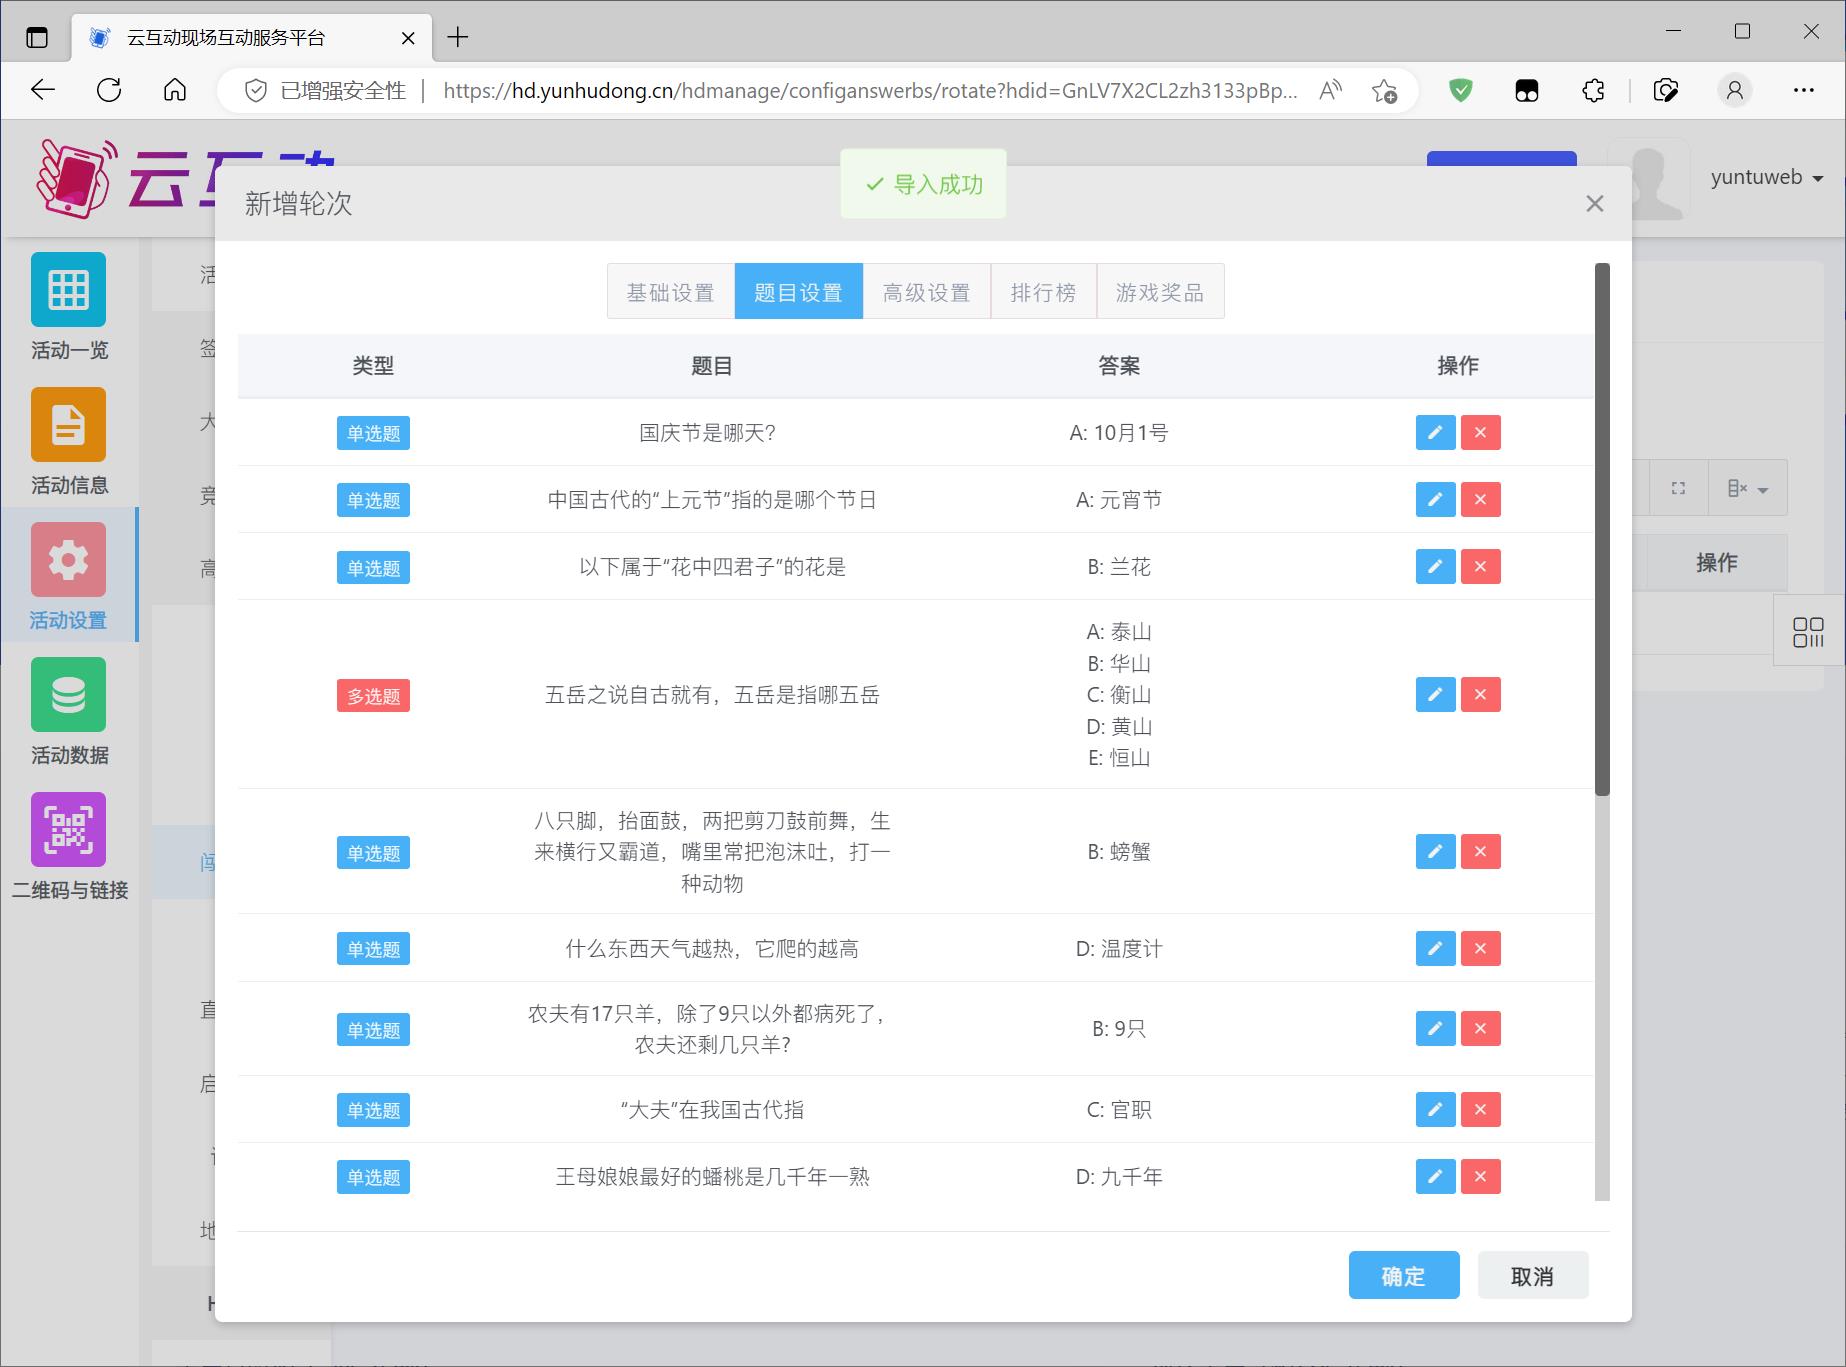Edit the 国庆节是哪天 question
Viewport: 1846px width, 1367px height.
point(1435,433)
